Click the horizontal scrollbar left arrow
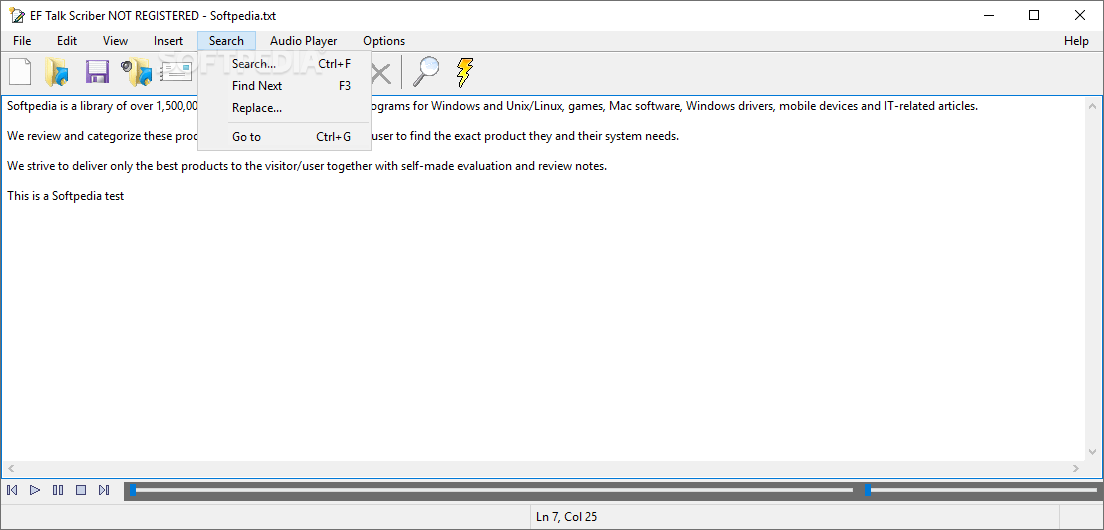 tap(11, 468)
